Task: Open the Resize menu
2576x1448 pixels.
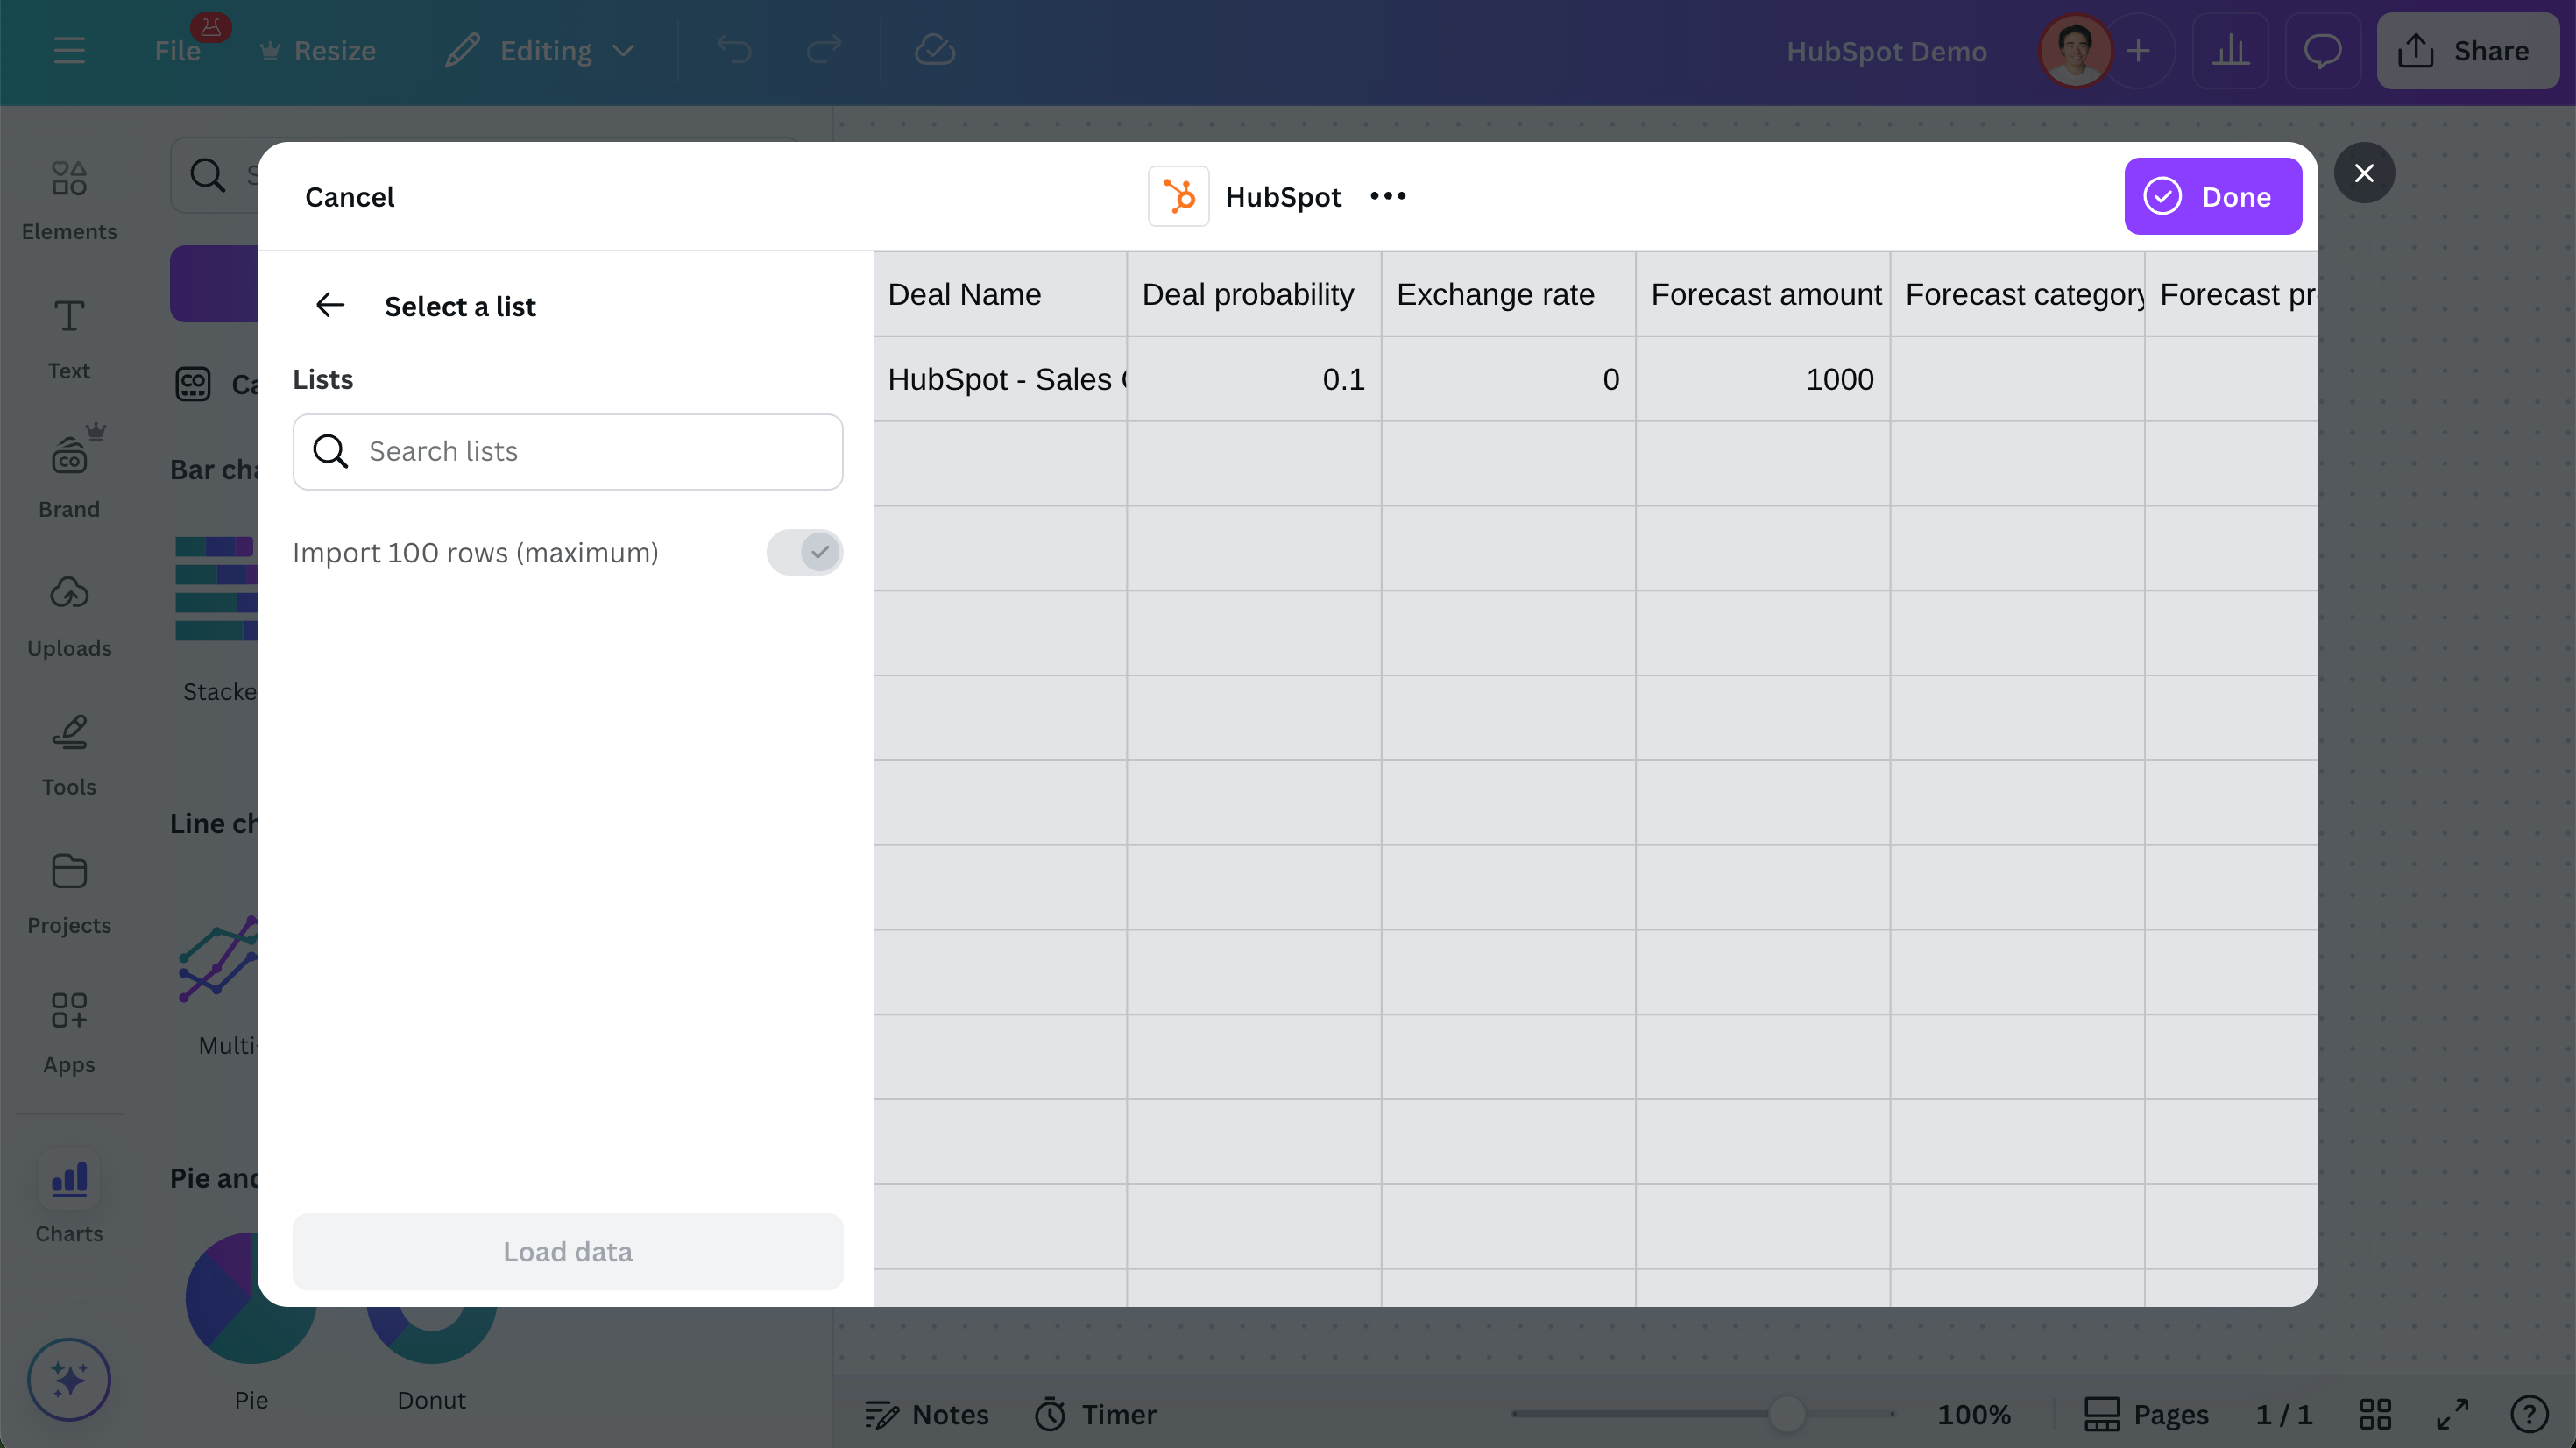Action: pos(318,51)
